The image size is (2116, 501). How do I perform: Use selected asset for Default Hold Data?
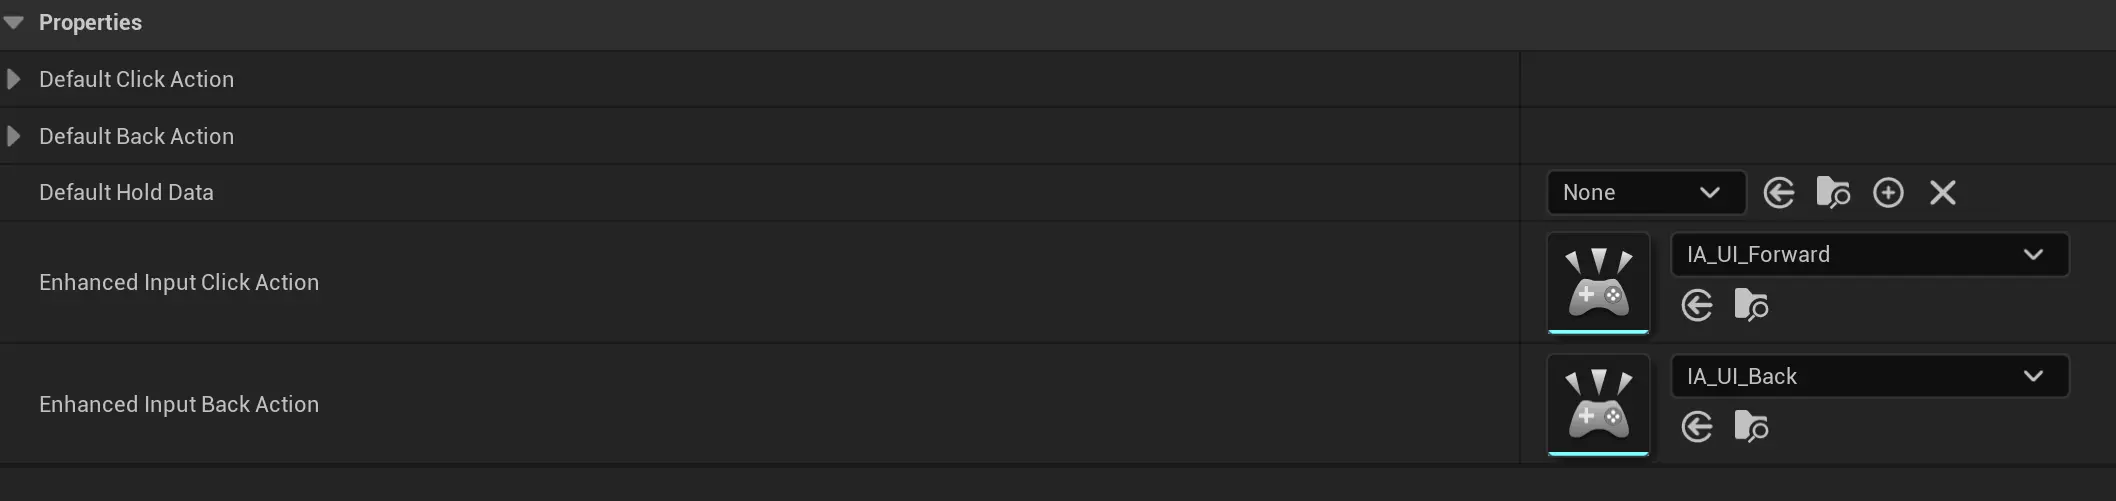click(1779, 192)
